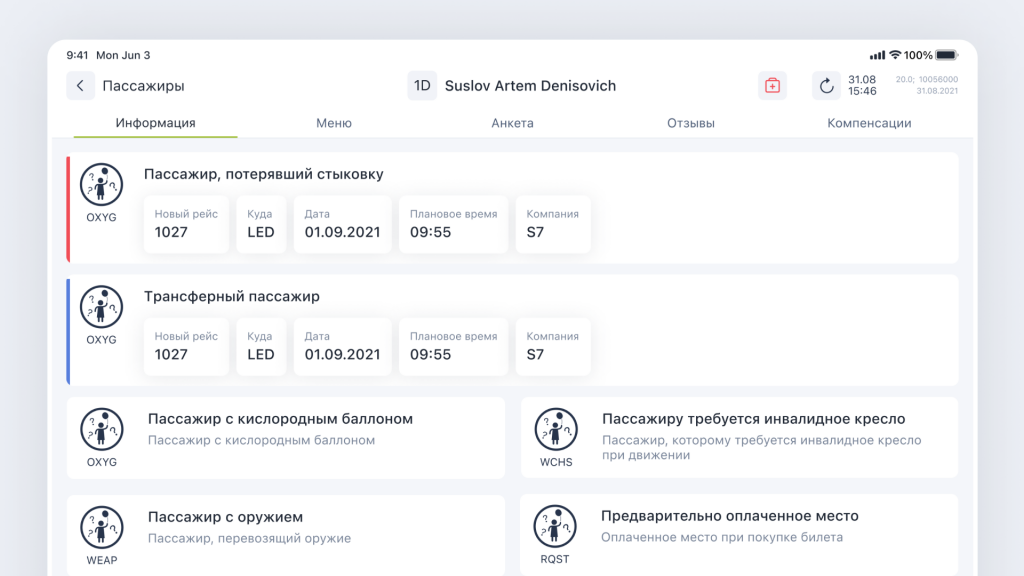
Task: Go to the Отзывы tab
Action: point(690,123)
